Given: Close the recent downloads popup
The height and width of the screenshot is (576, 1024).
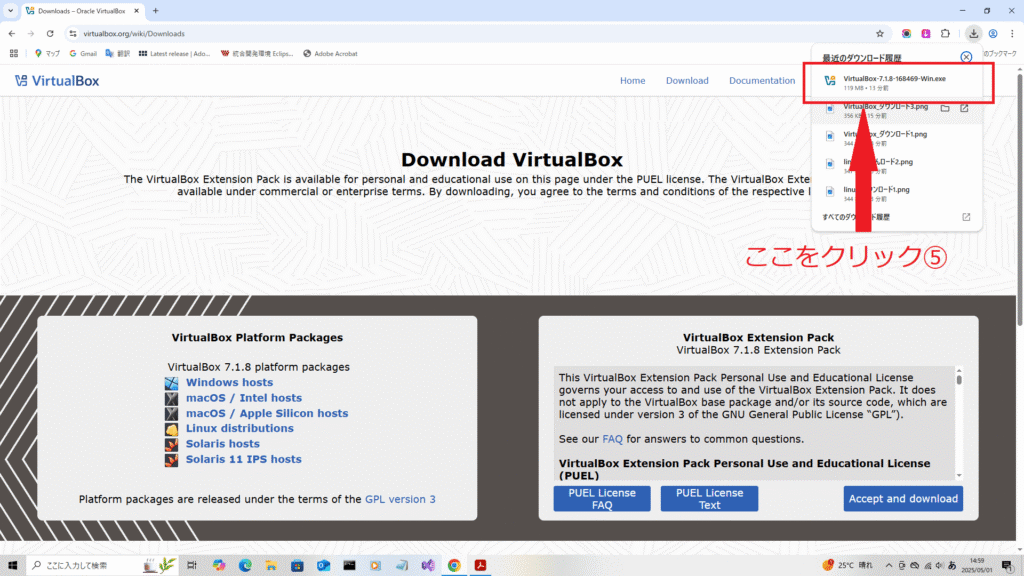Looking at the screenshot, I should tap(967, 57).
